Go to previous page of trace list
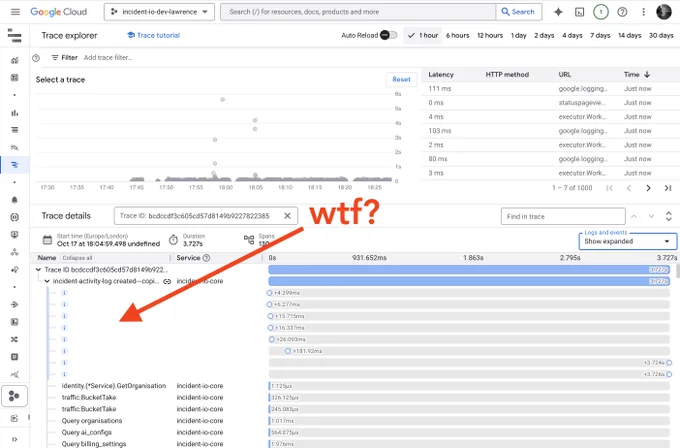Viewport: 680px width, 448px height. click(629, 188)
